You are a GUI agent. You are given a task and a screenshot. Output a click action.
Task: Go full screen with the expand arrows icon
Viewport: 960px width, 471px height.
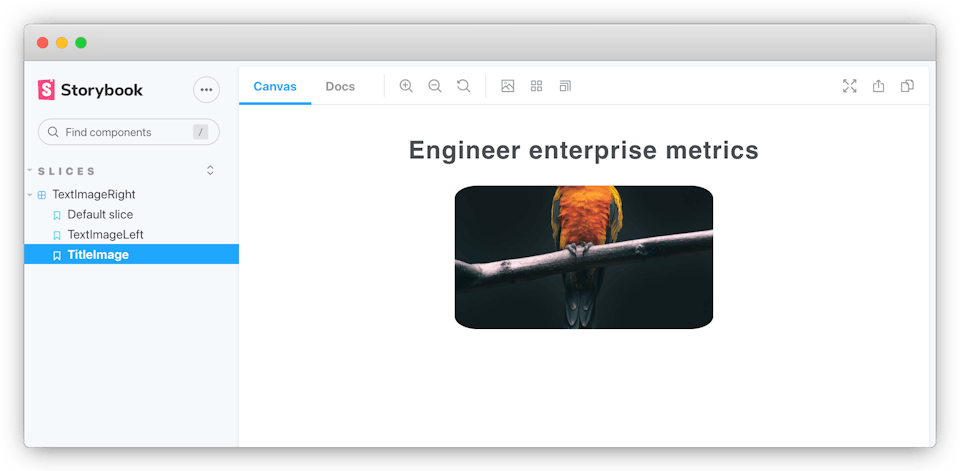pos(850,86)
